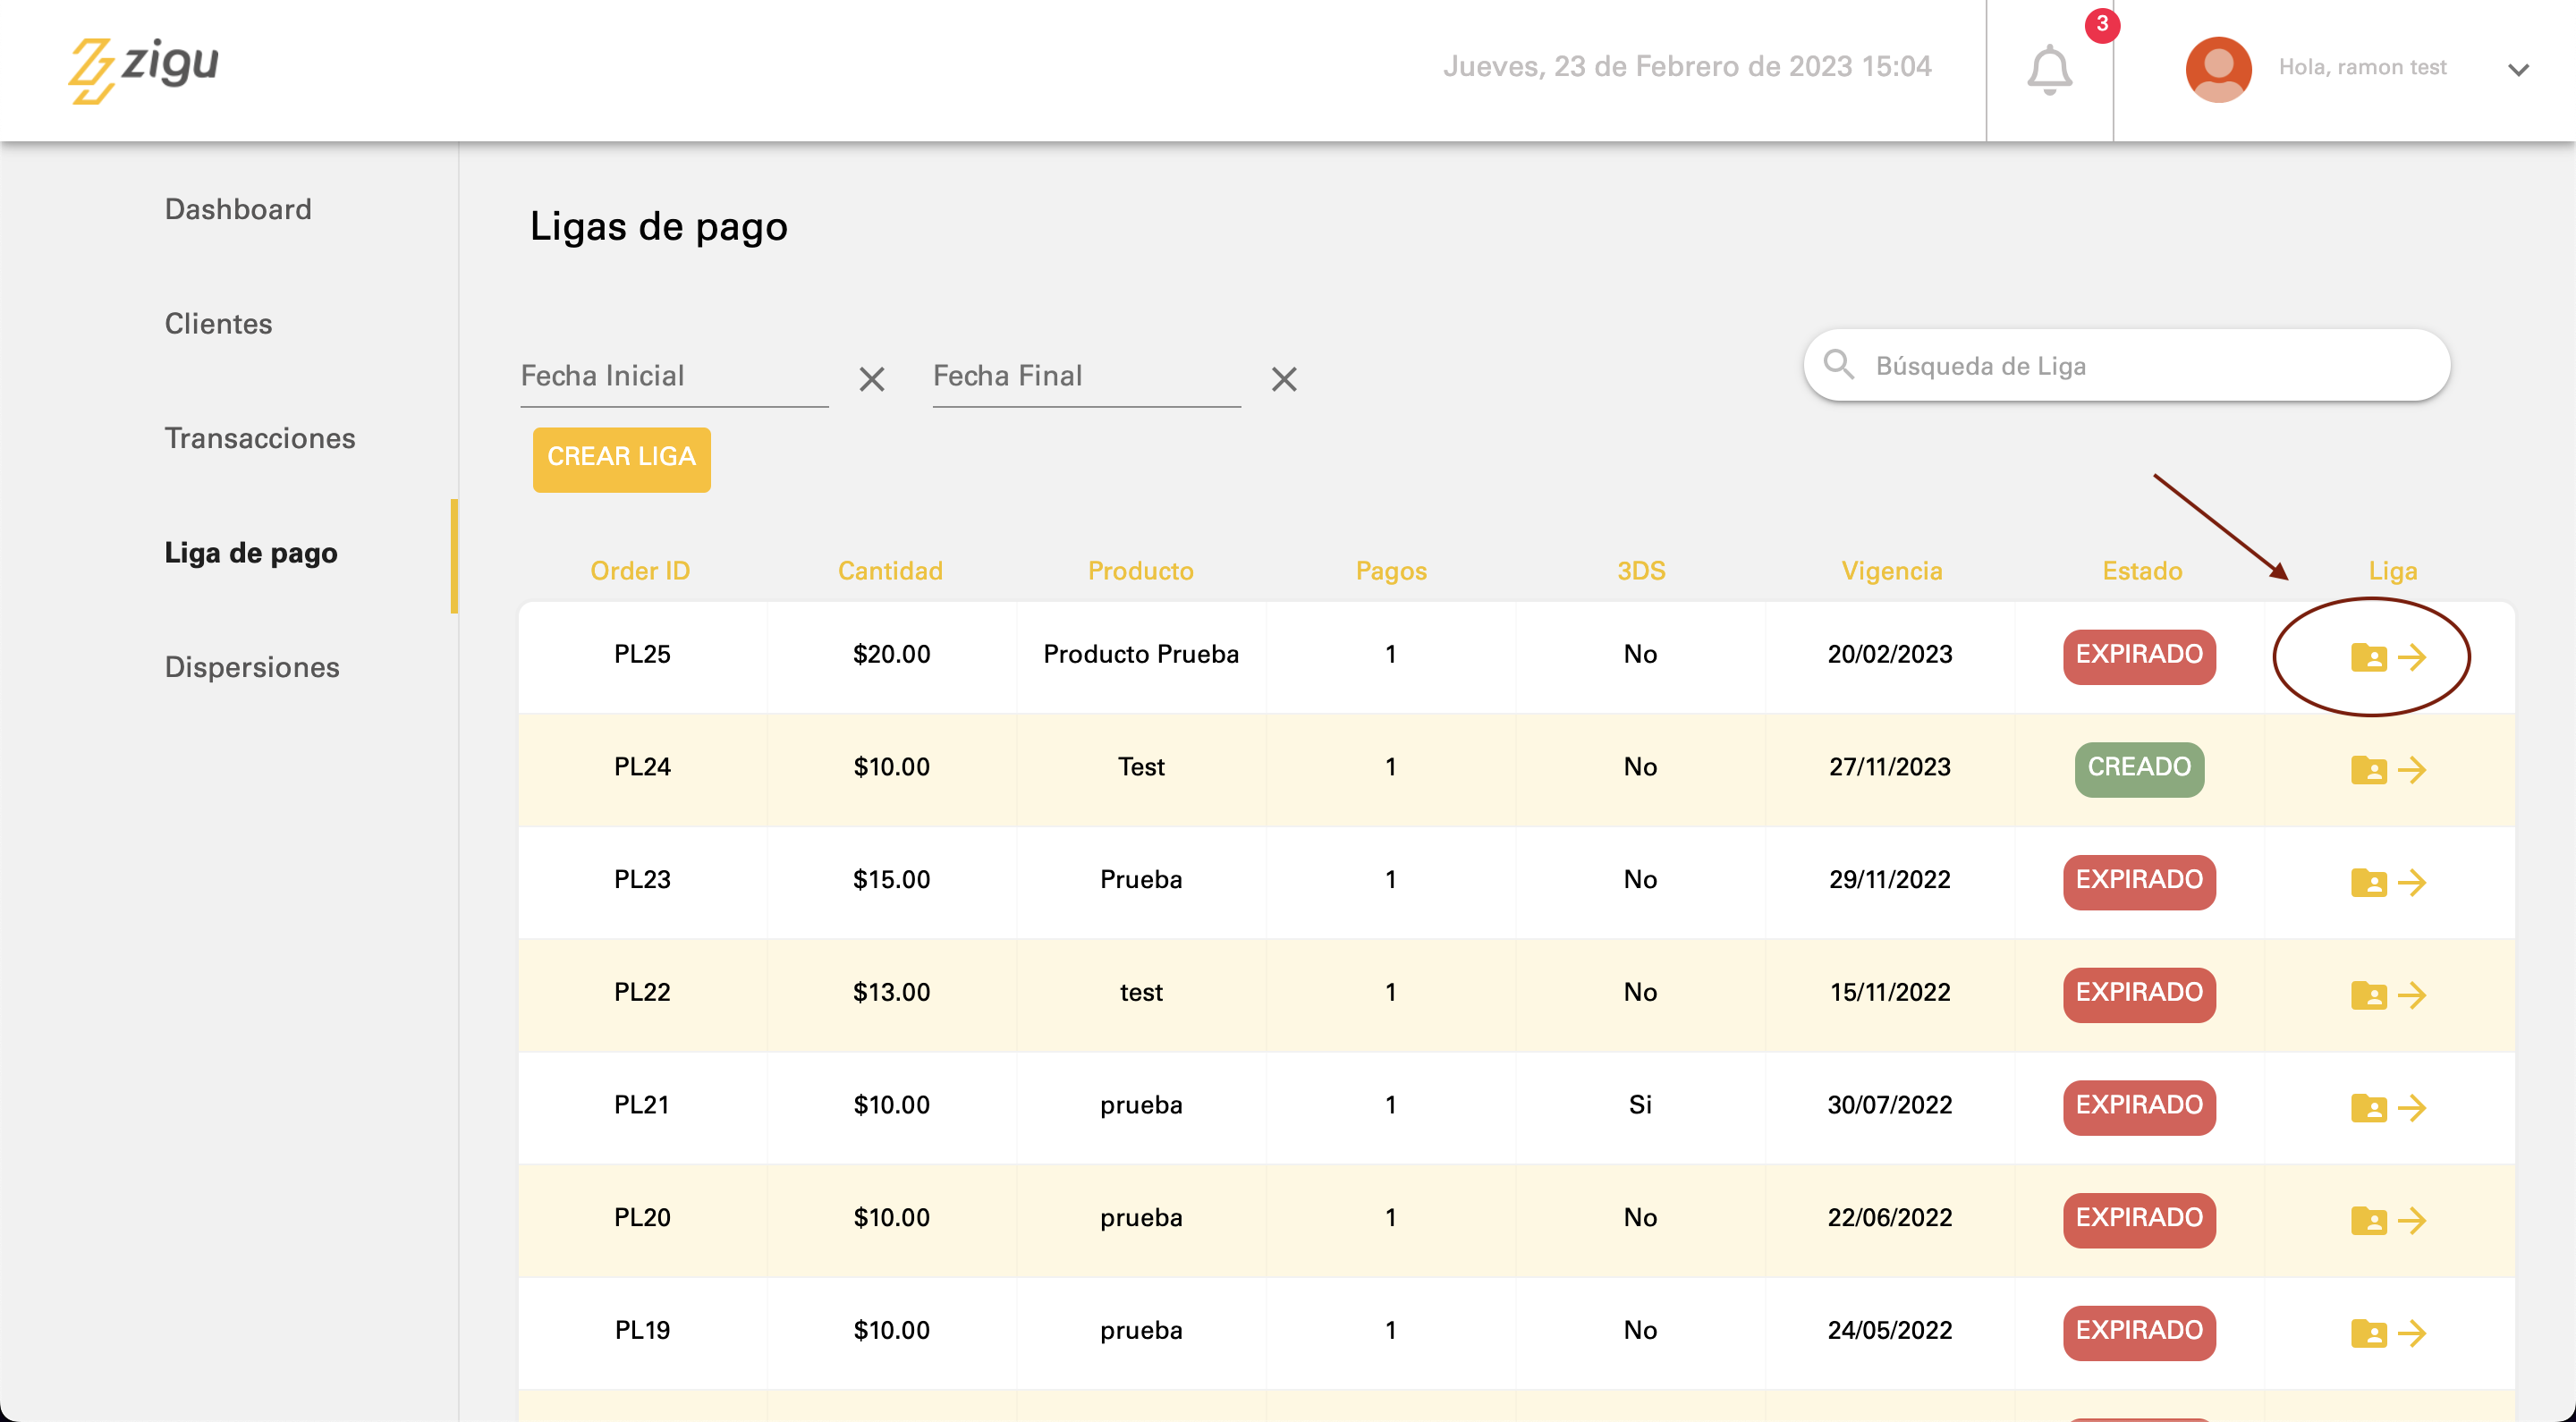Click the Ligas de pago page heading
This screenshot has width=2576, height=1422.
(659, 227)
